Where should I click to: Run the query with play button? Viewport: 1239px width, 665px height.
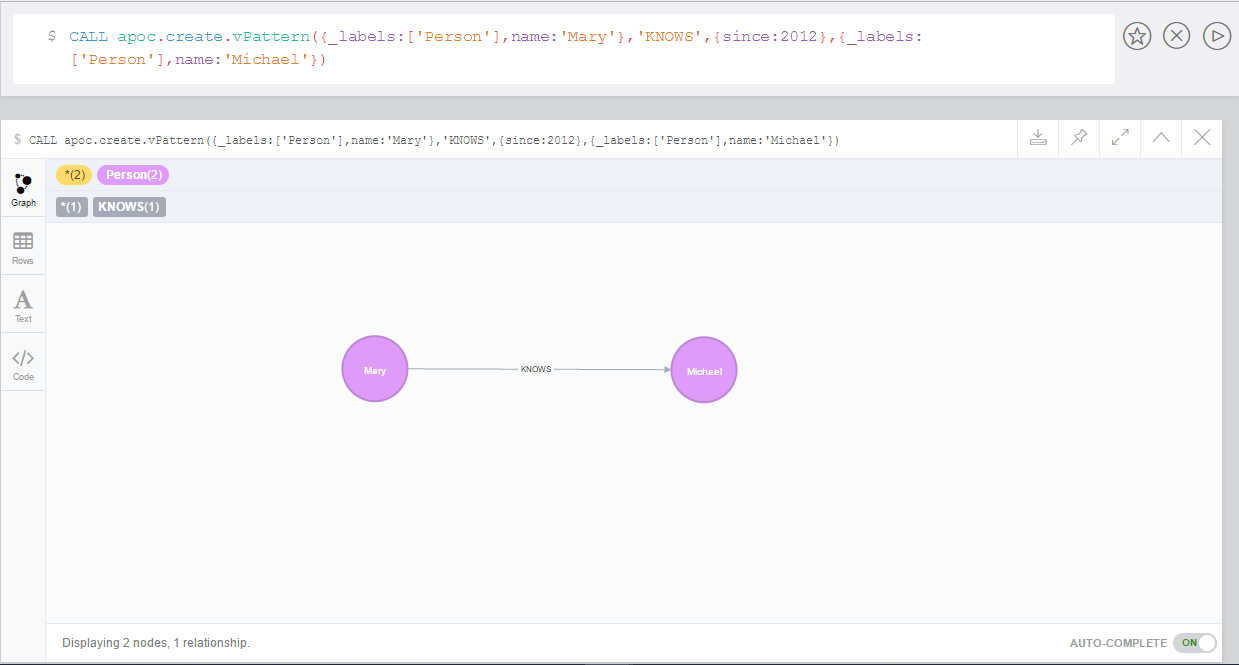tap(1217, 37)
